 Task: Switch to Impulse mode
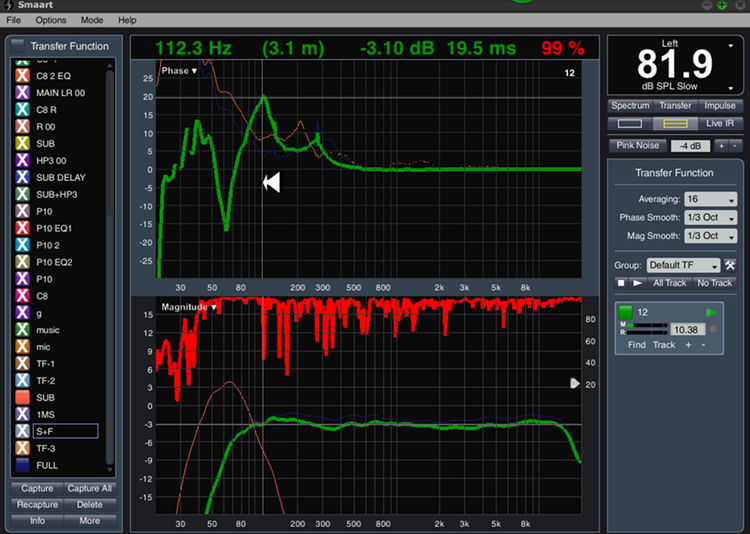click(x=719, y=106)
